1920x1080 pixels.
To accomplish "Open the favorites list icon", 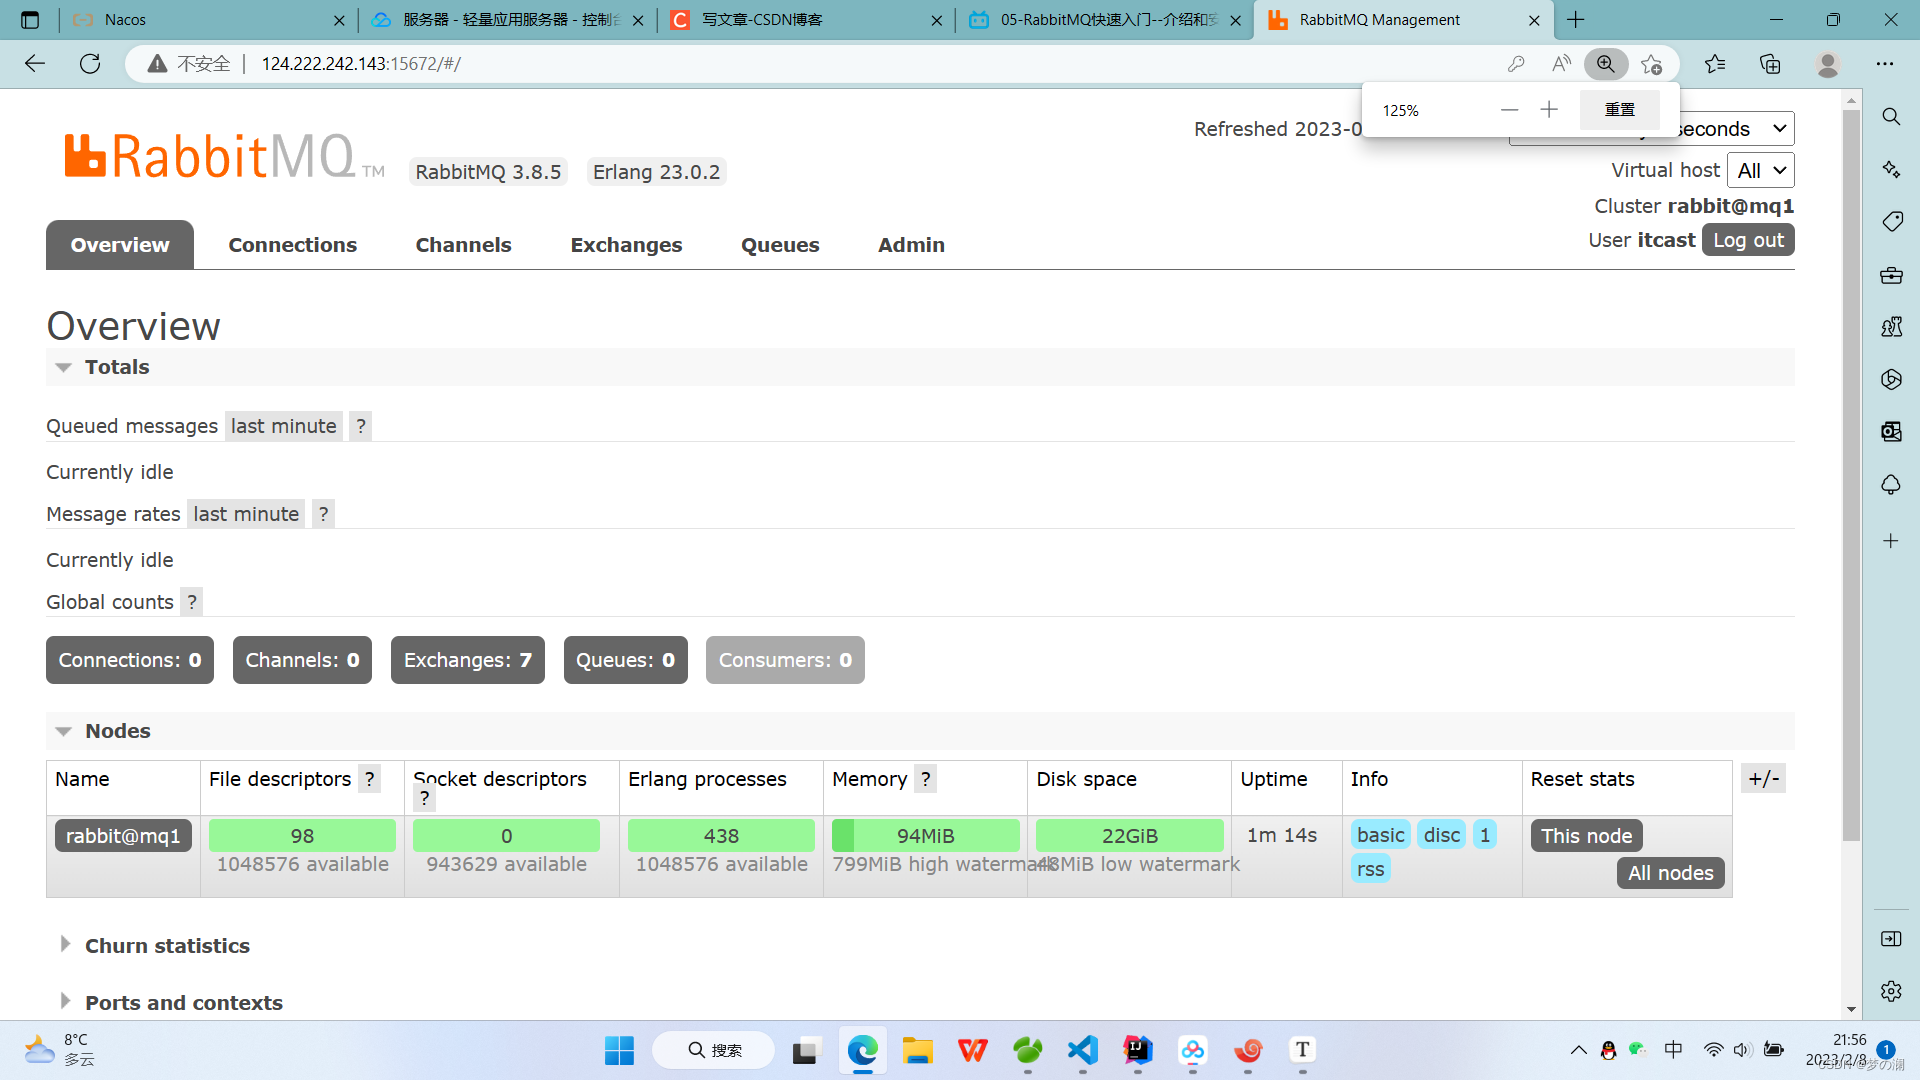I will point(1715,64).
